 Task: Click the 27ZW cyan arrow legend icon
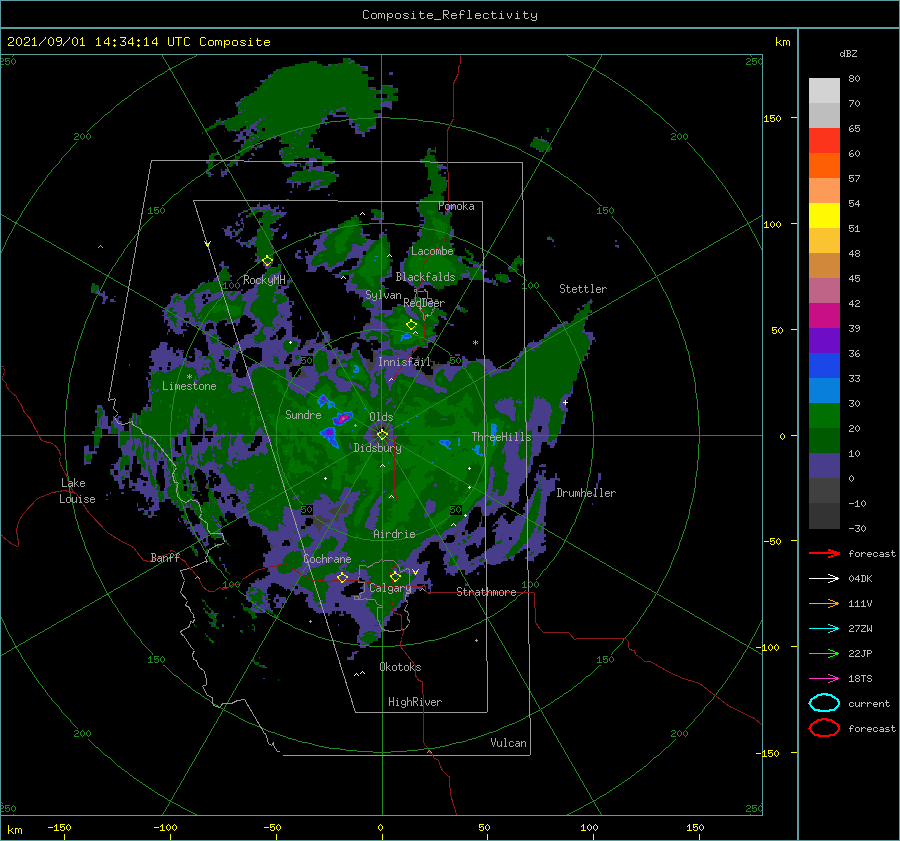click(x=824, y=629)
